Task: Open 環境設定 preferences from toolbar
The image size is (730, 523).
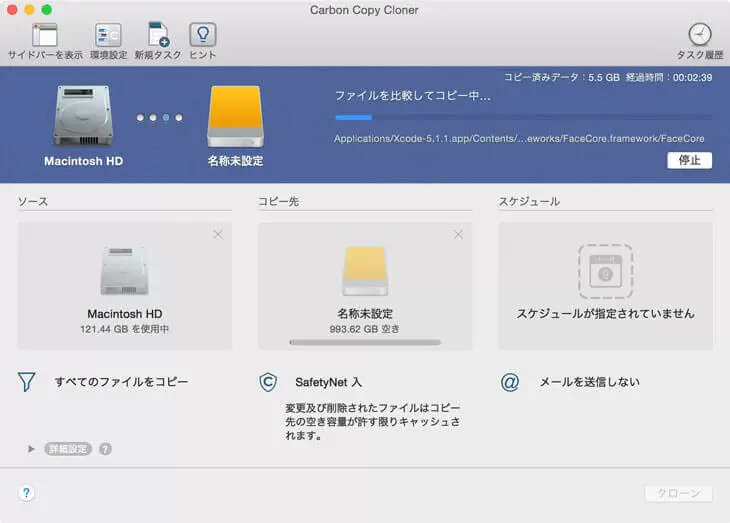Action: (x=108, y=35)
